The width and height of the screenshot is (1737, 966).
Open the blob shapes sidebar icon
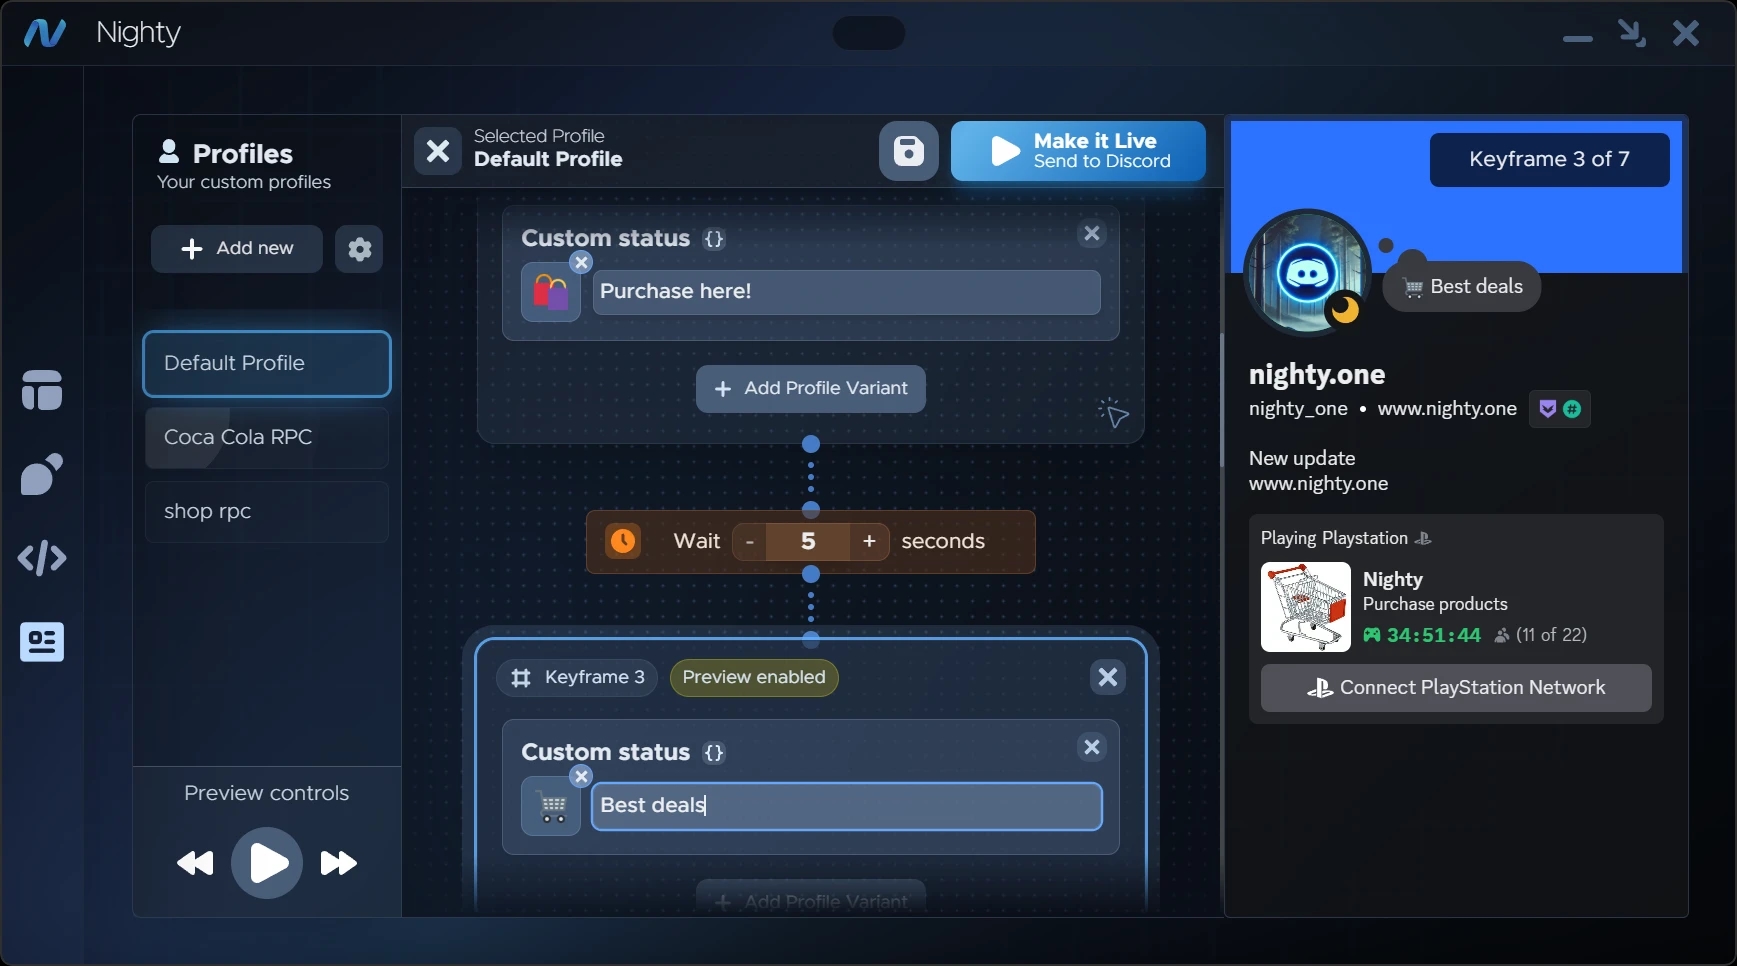click(42, 474)
